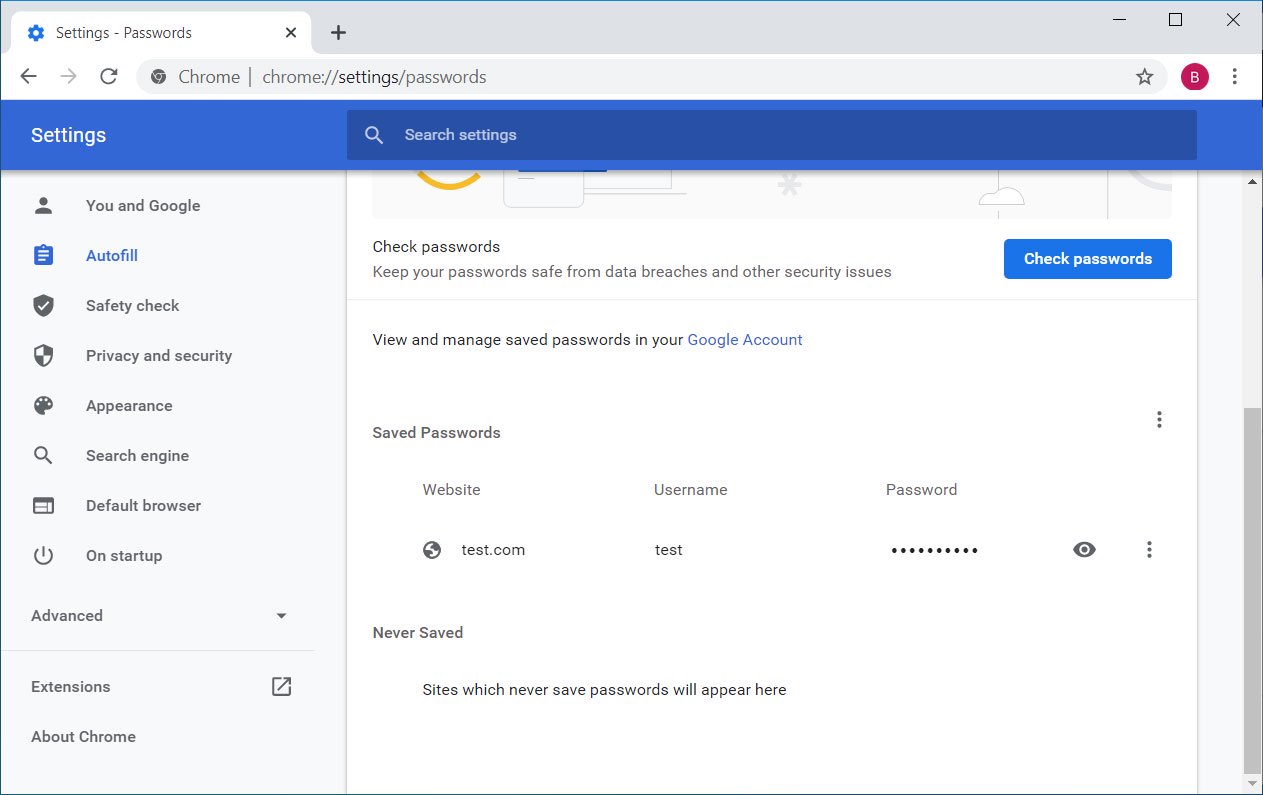Viewport: 1263px width, 795px height.
Task: Show password for test.com with eye icon
Action: 1084,550
